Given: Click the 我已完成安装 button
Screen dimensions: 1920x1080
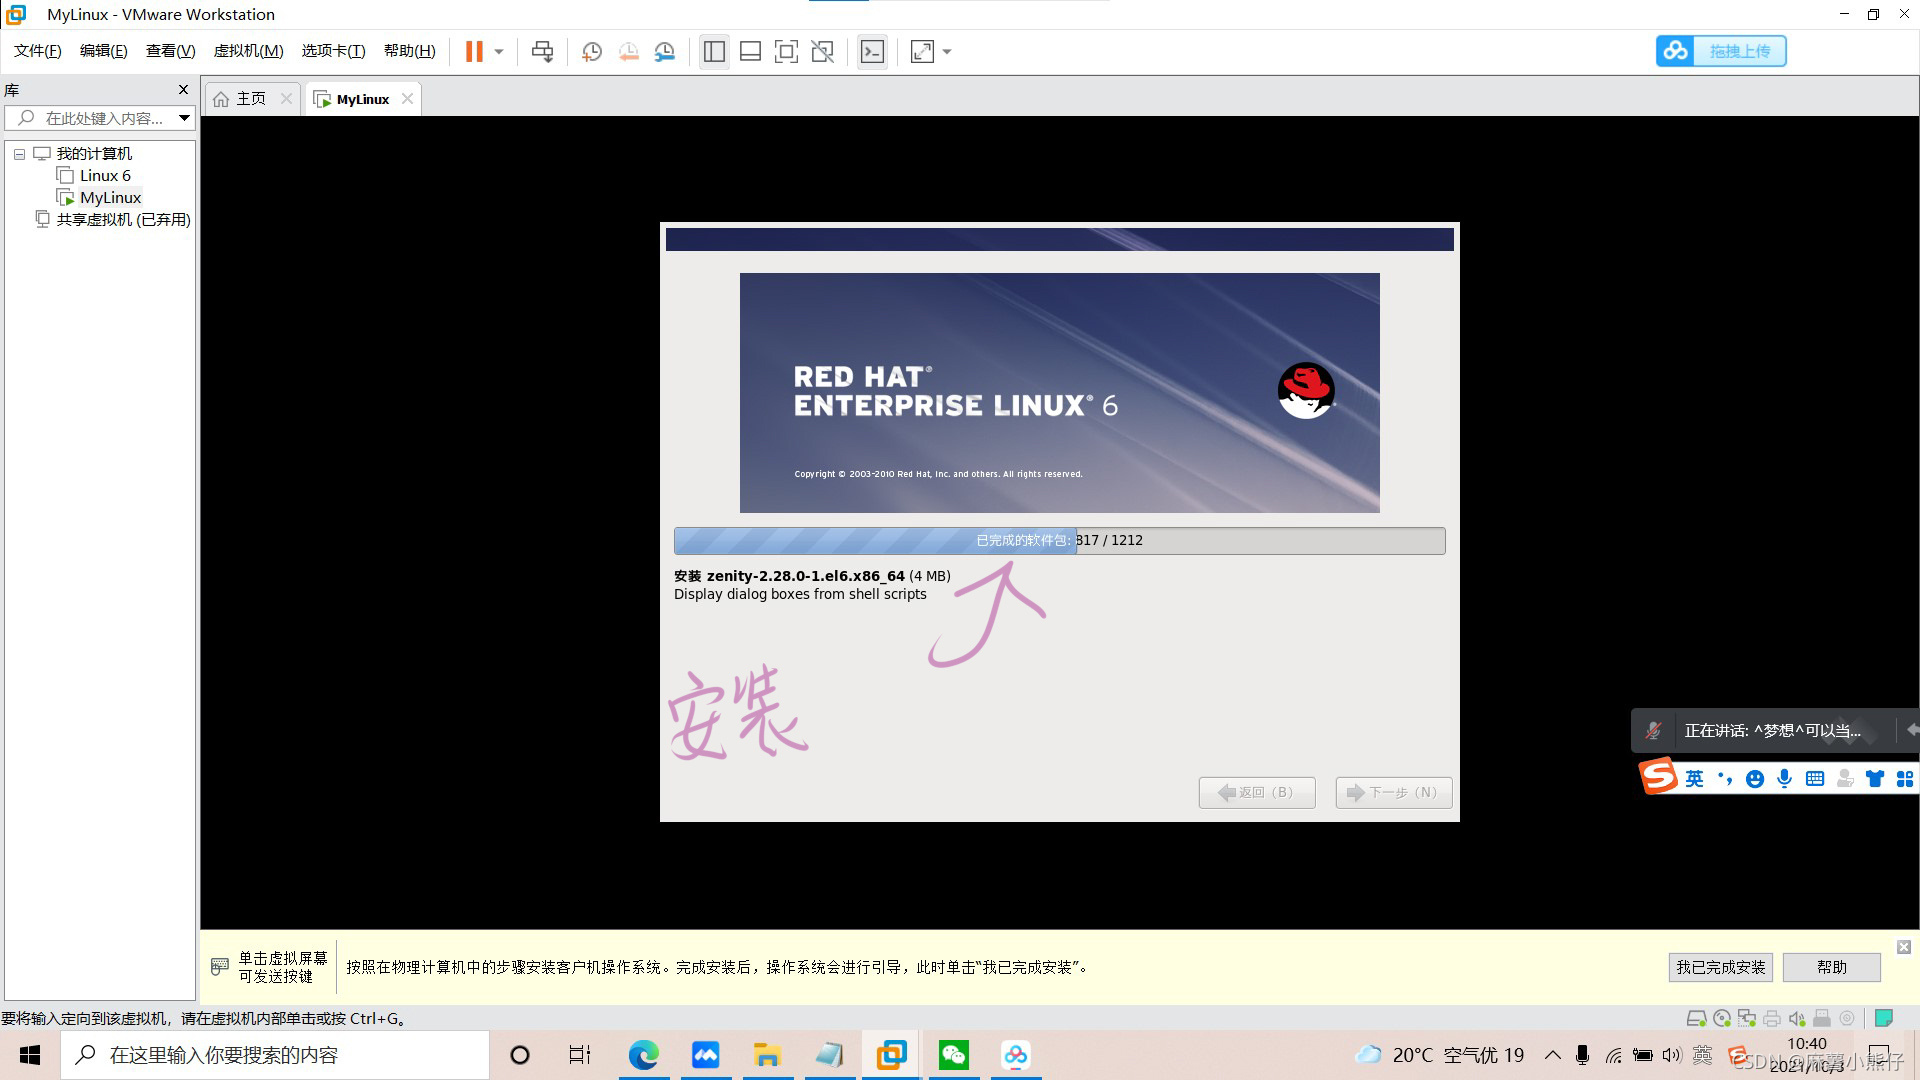Looking at the screenshot, I should pos(1721,967).
